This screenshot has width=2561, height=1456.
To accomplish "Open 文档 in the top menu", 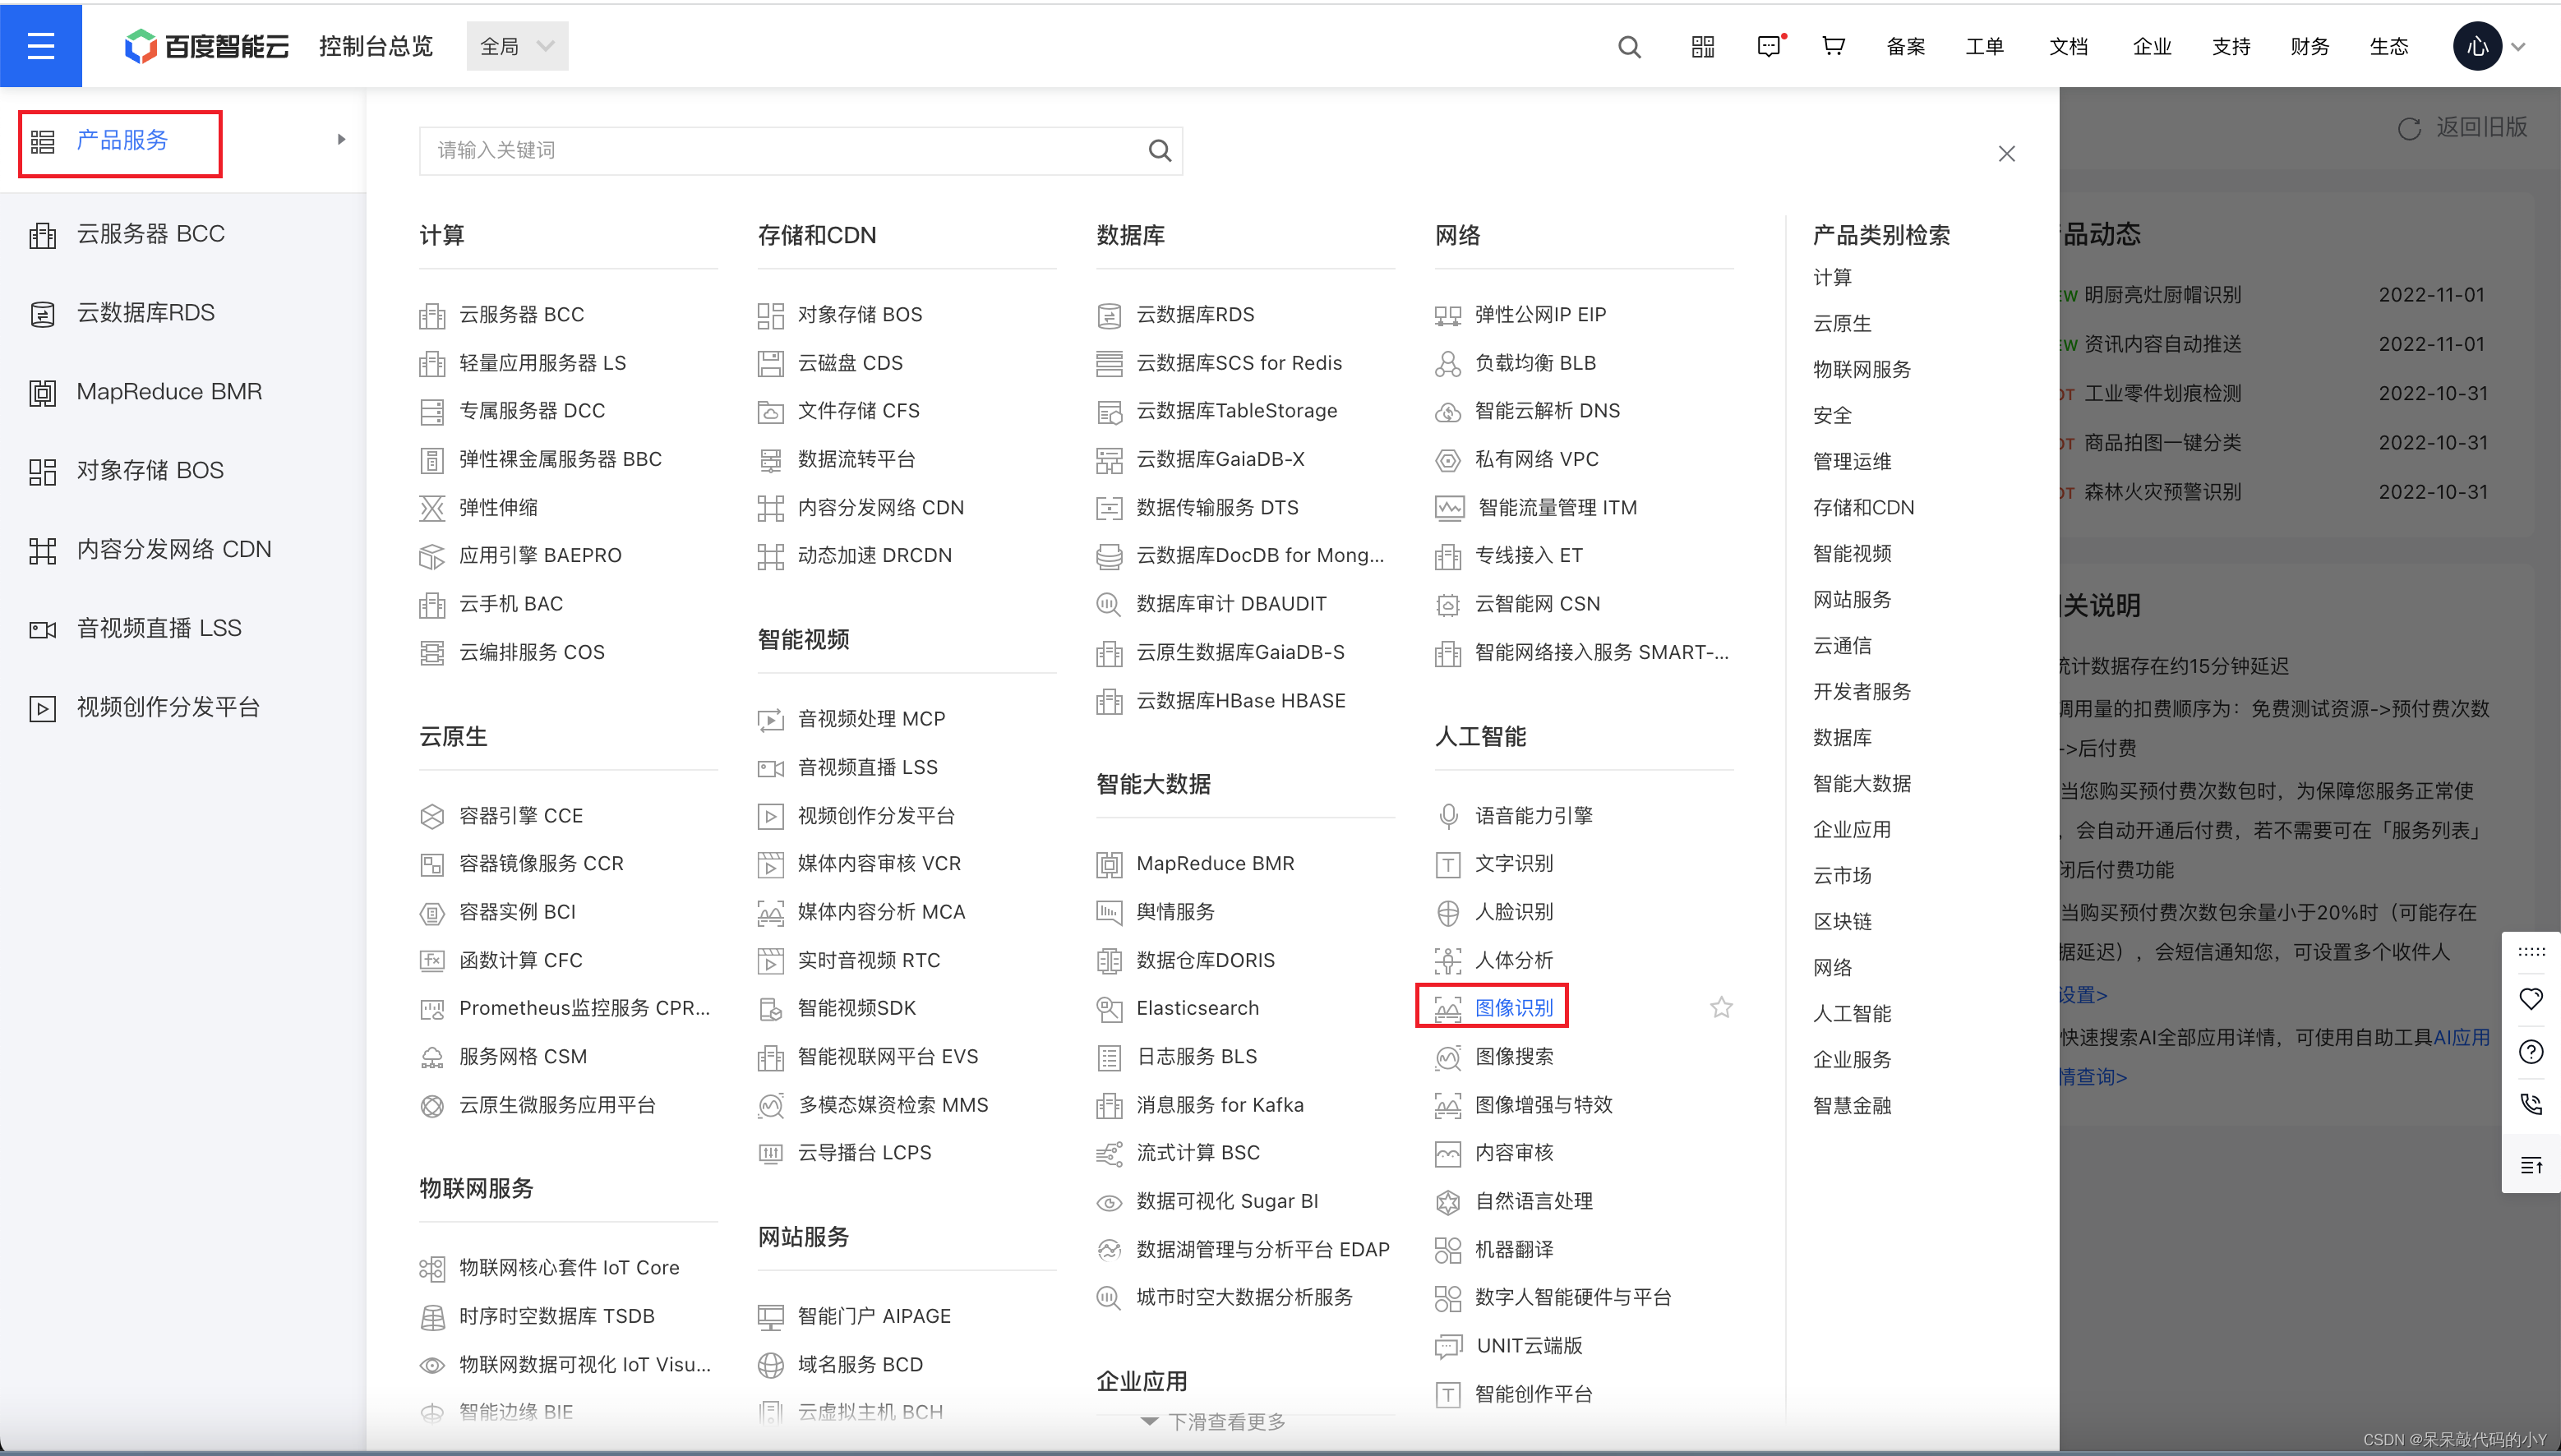I will 2068,46.
